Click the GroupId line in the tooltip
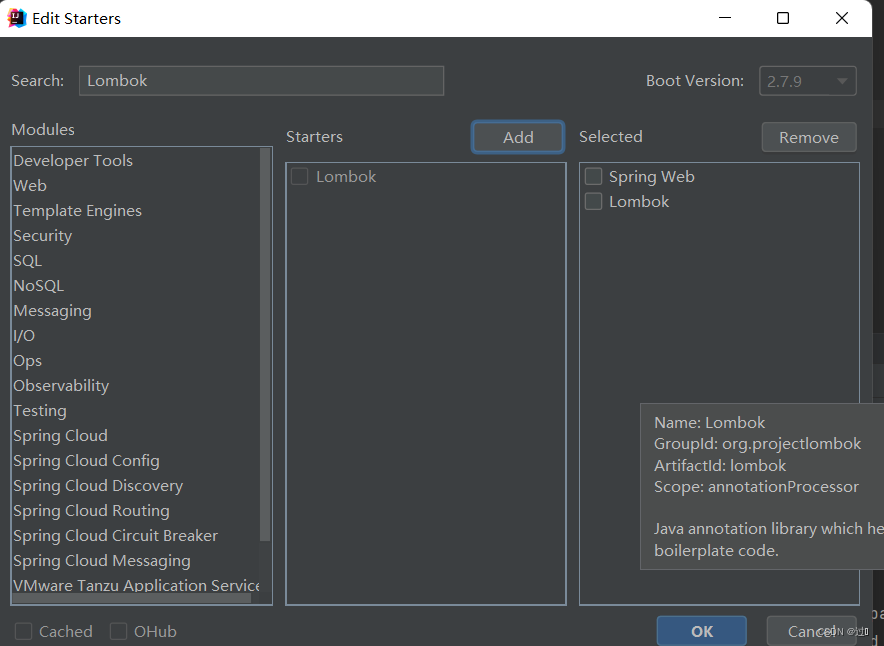 click(757, 444)
